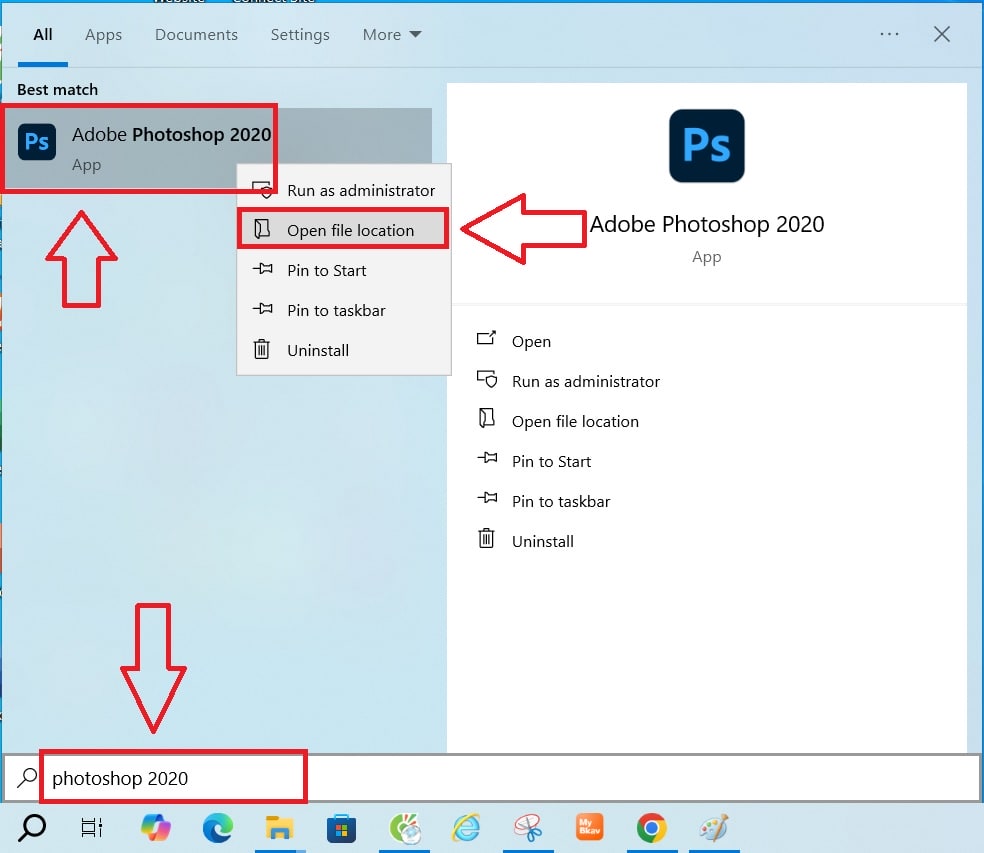Open Google Chrome from the taskbar

[651, 828]
